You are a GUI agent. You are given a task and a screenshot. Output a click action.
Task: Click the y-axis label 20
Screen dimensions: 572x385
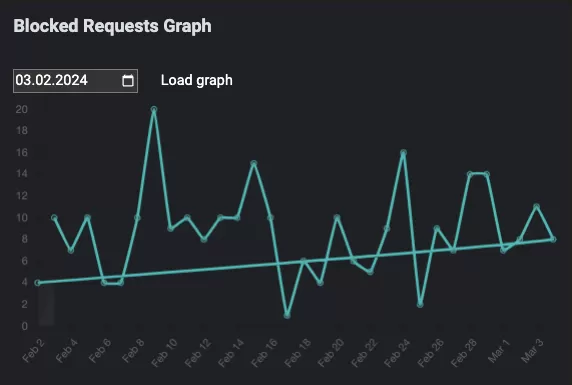pyautogui.click(x=22, y=109)
